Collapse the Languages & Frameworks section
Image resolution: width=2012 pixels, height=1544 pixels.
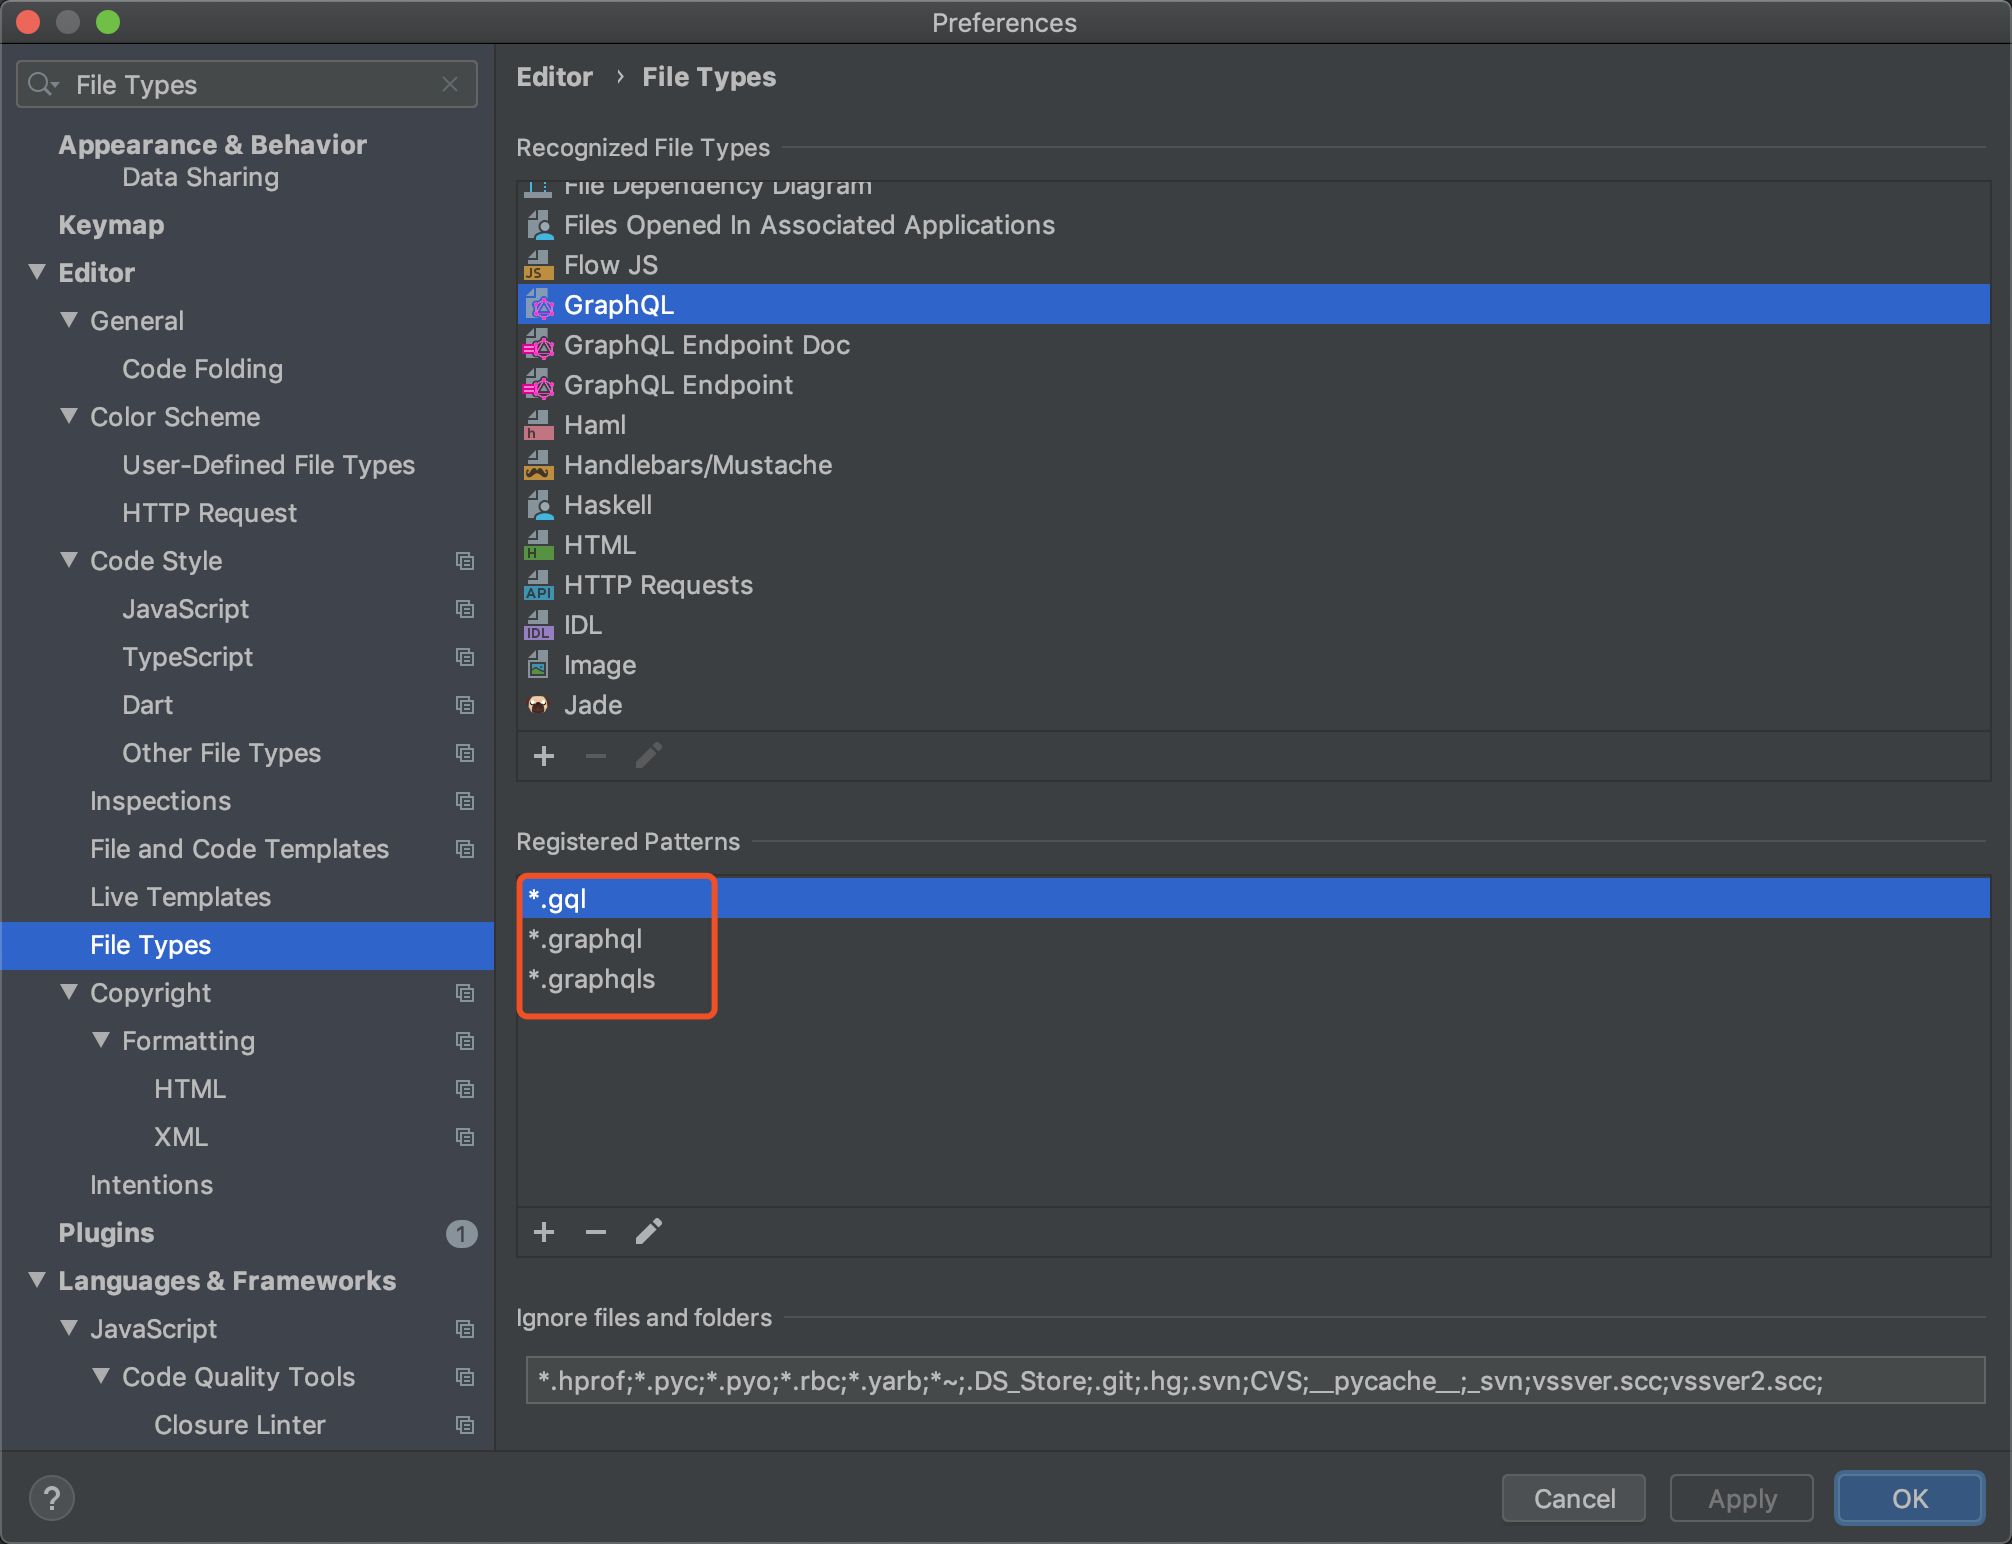pos(38,1280)
